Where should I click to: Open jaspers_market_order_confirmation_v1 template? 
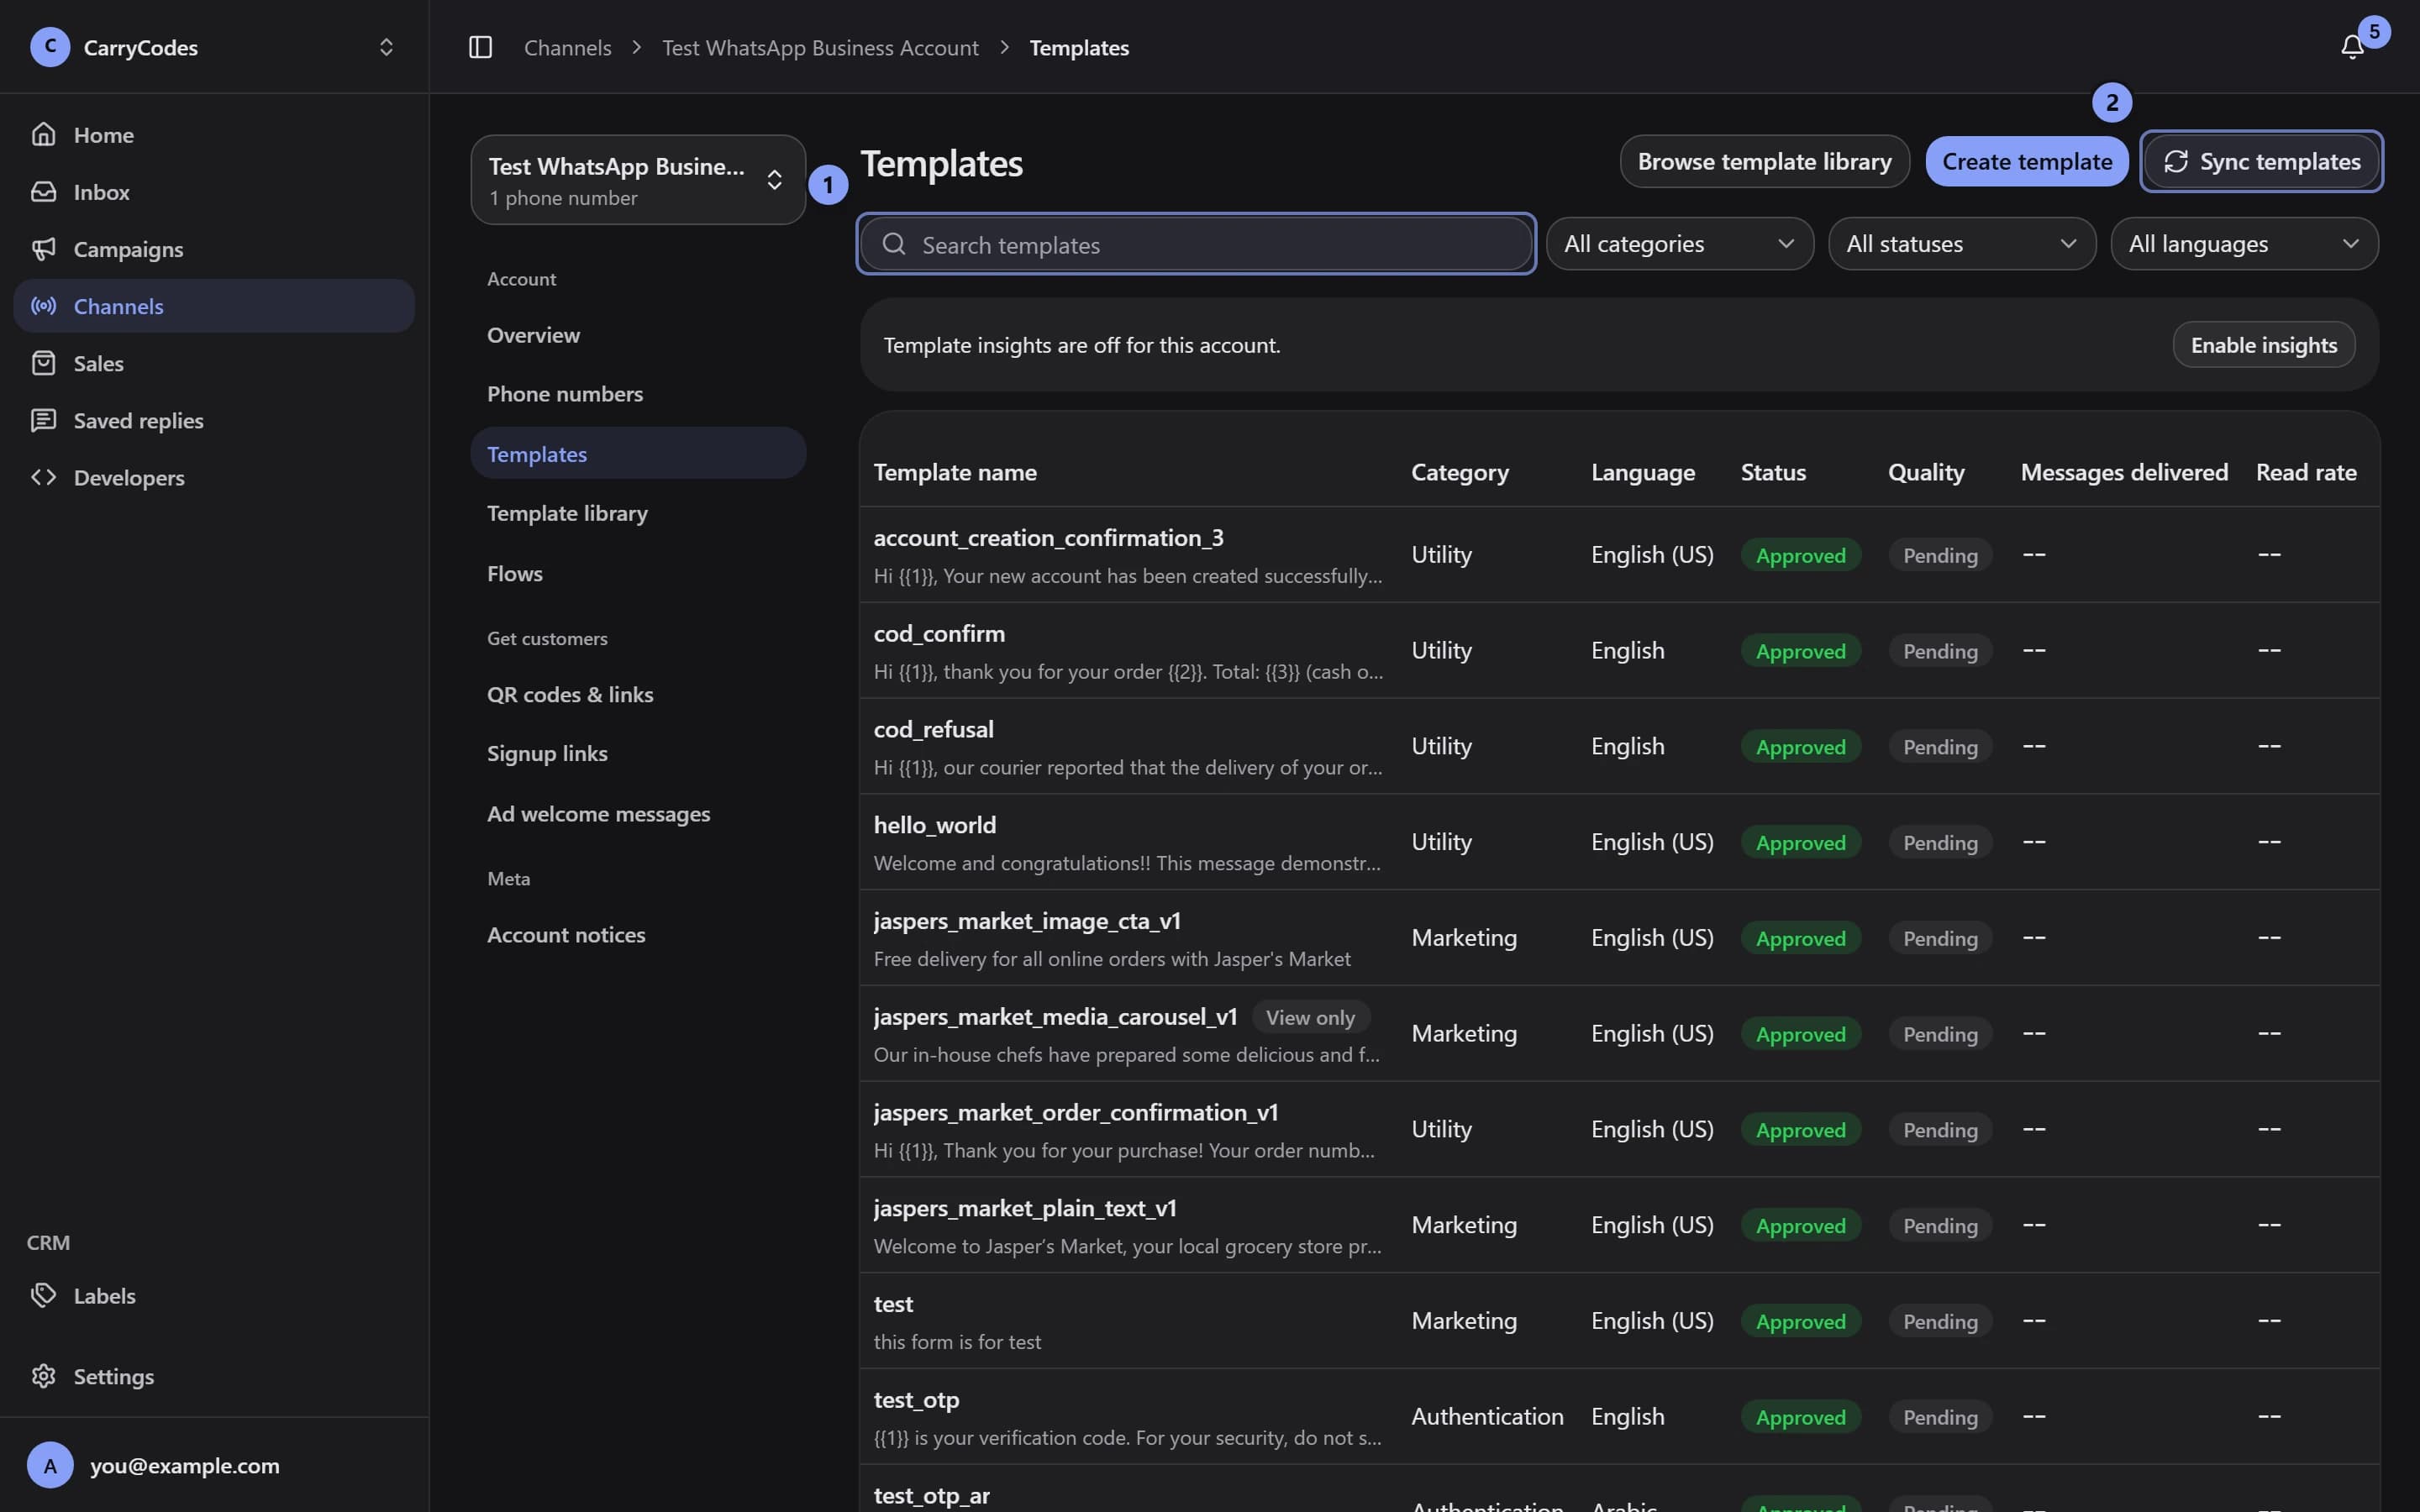[1619, 1129]
